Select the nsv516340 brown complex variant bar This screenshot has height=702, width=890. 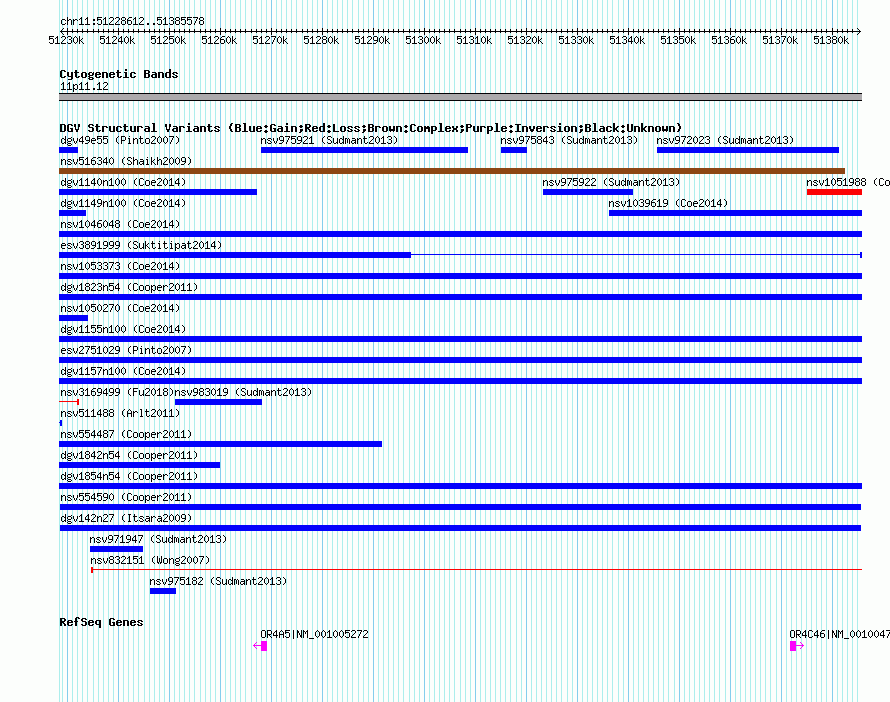coord(452,171)
